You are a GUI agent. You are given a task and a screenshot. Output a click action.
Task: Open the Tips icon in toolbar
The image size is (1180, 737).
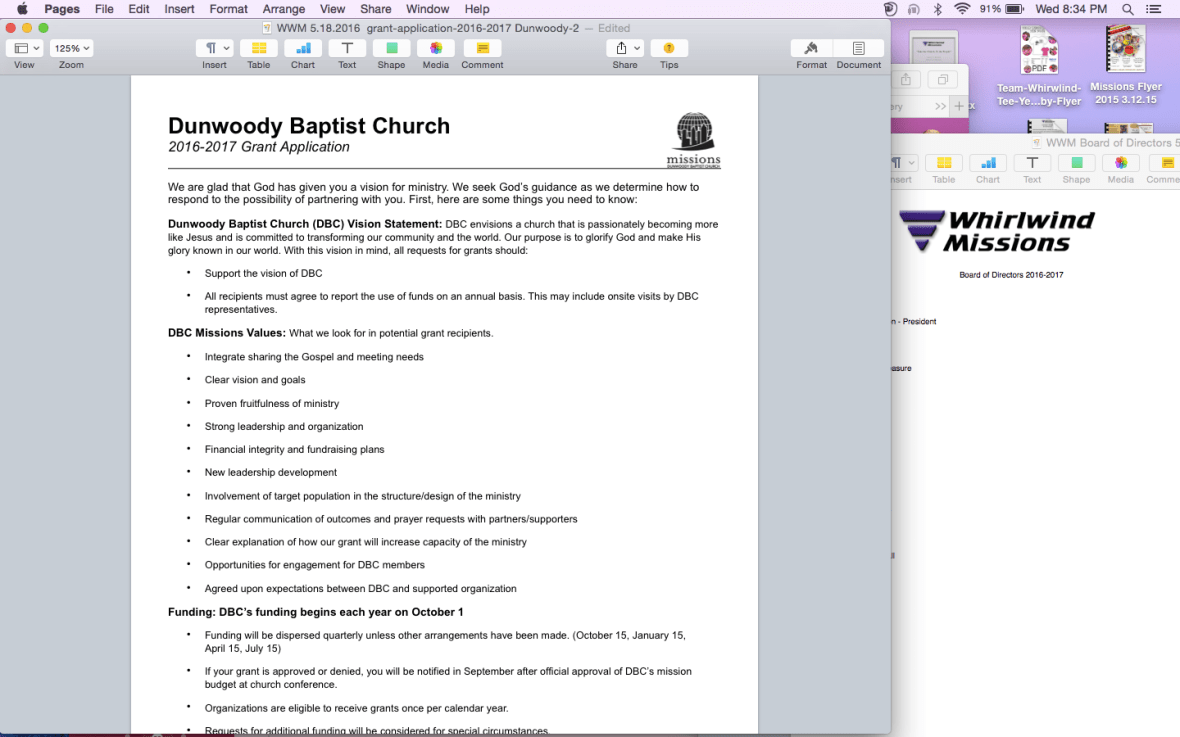pyautogui.click(x=669, y=48)
